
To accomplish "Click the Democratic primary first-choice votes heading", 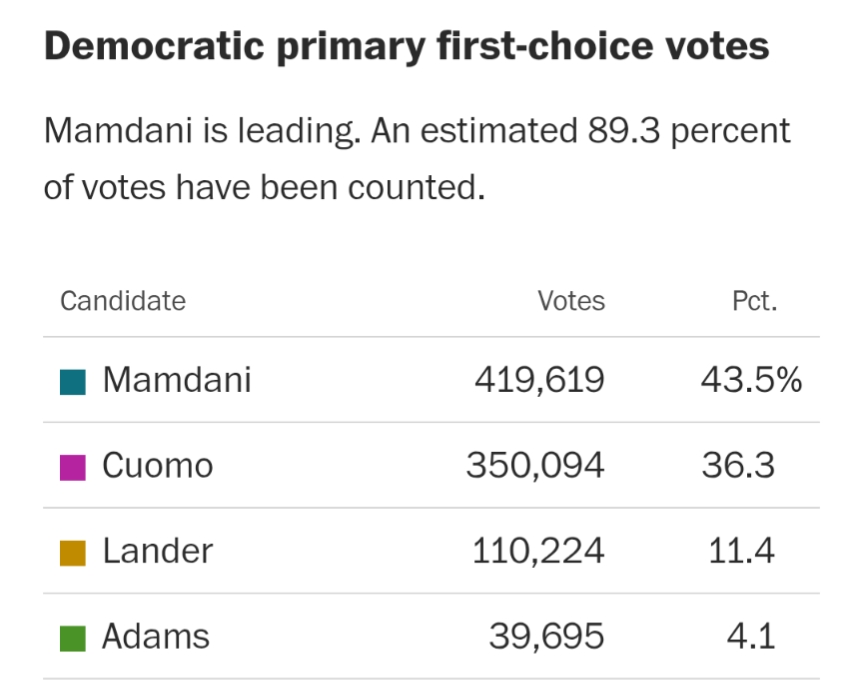I will (407, 47).
